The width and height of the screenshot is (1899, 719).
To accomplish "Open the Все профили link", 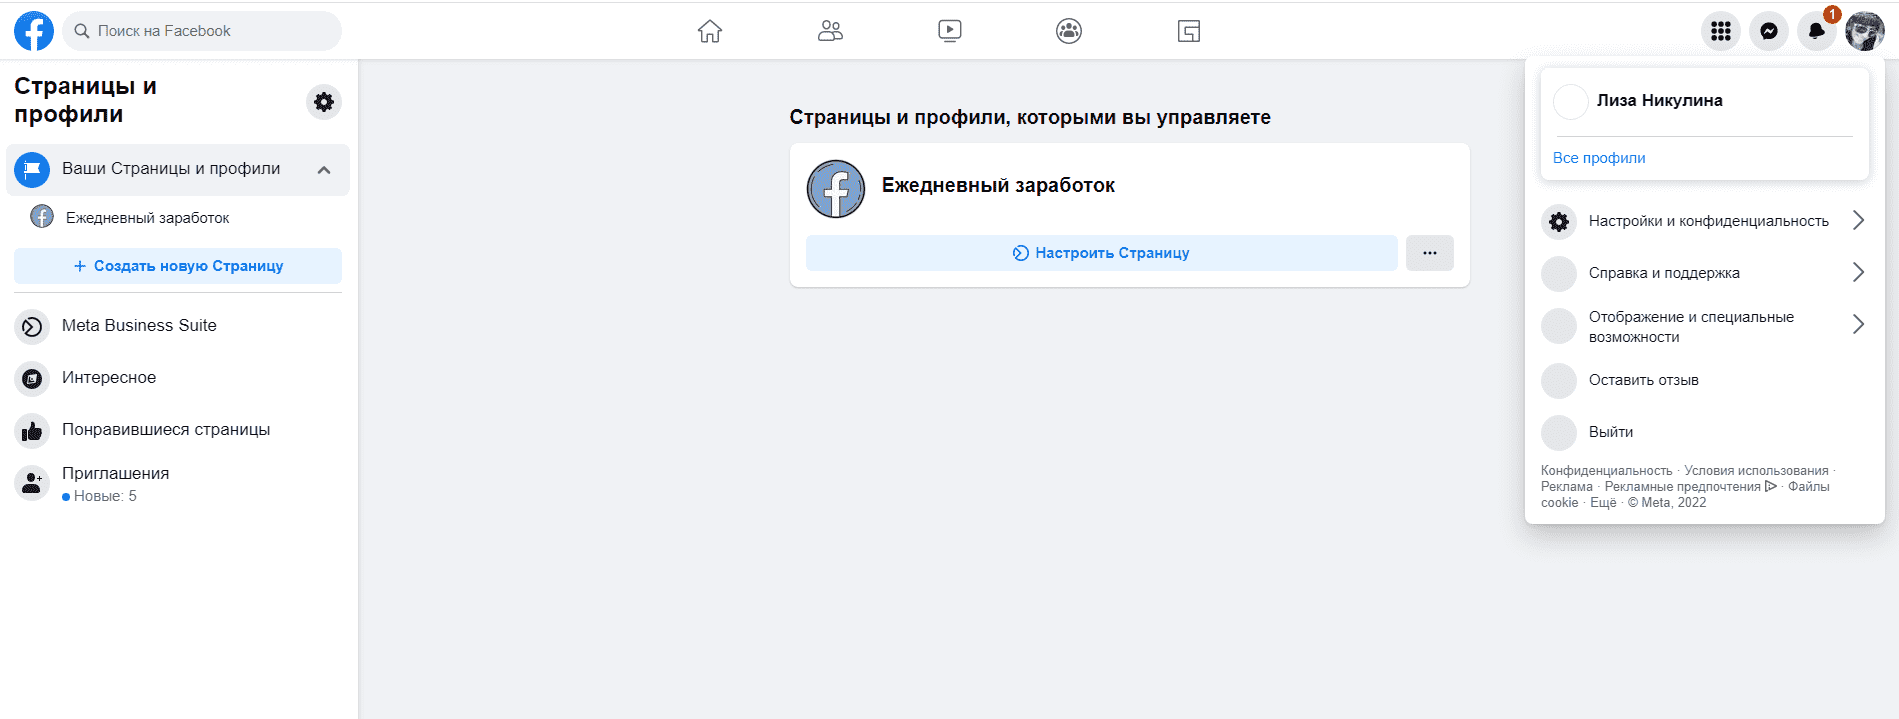I will click(1598, 158).
